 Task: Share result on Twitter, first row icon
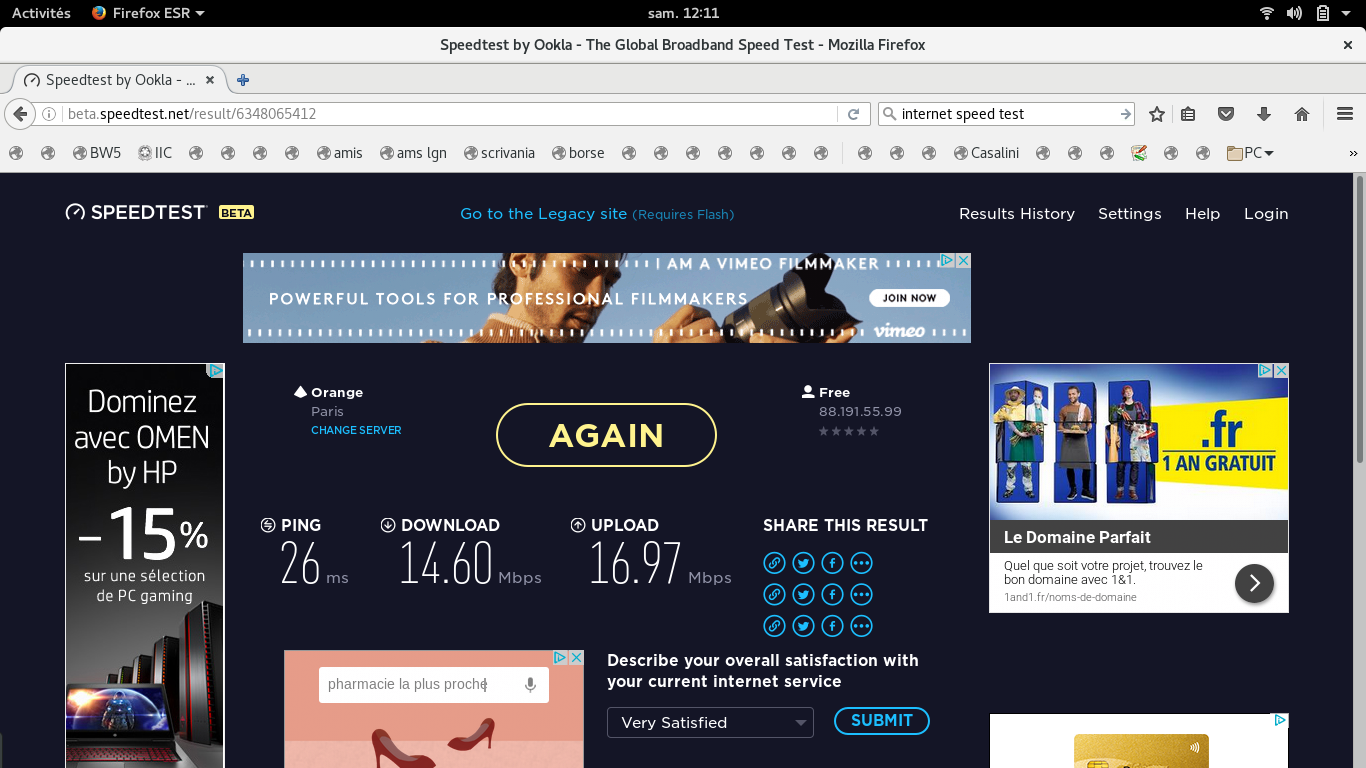[x=803, y=563]
